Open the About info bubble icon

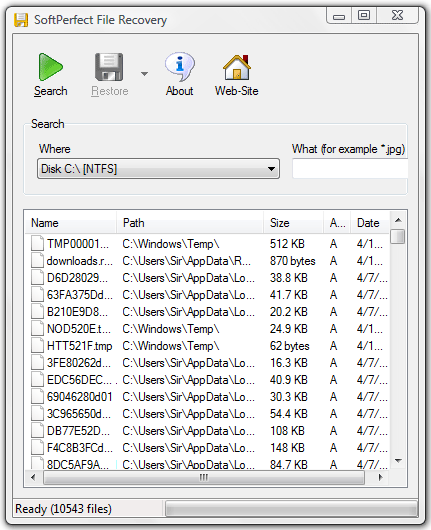click(x=179, y=67)
